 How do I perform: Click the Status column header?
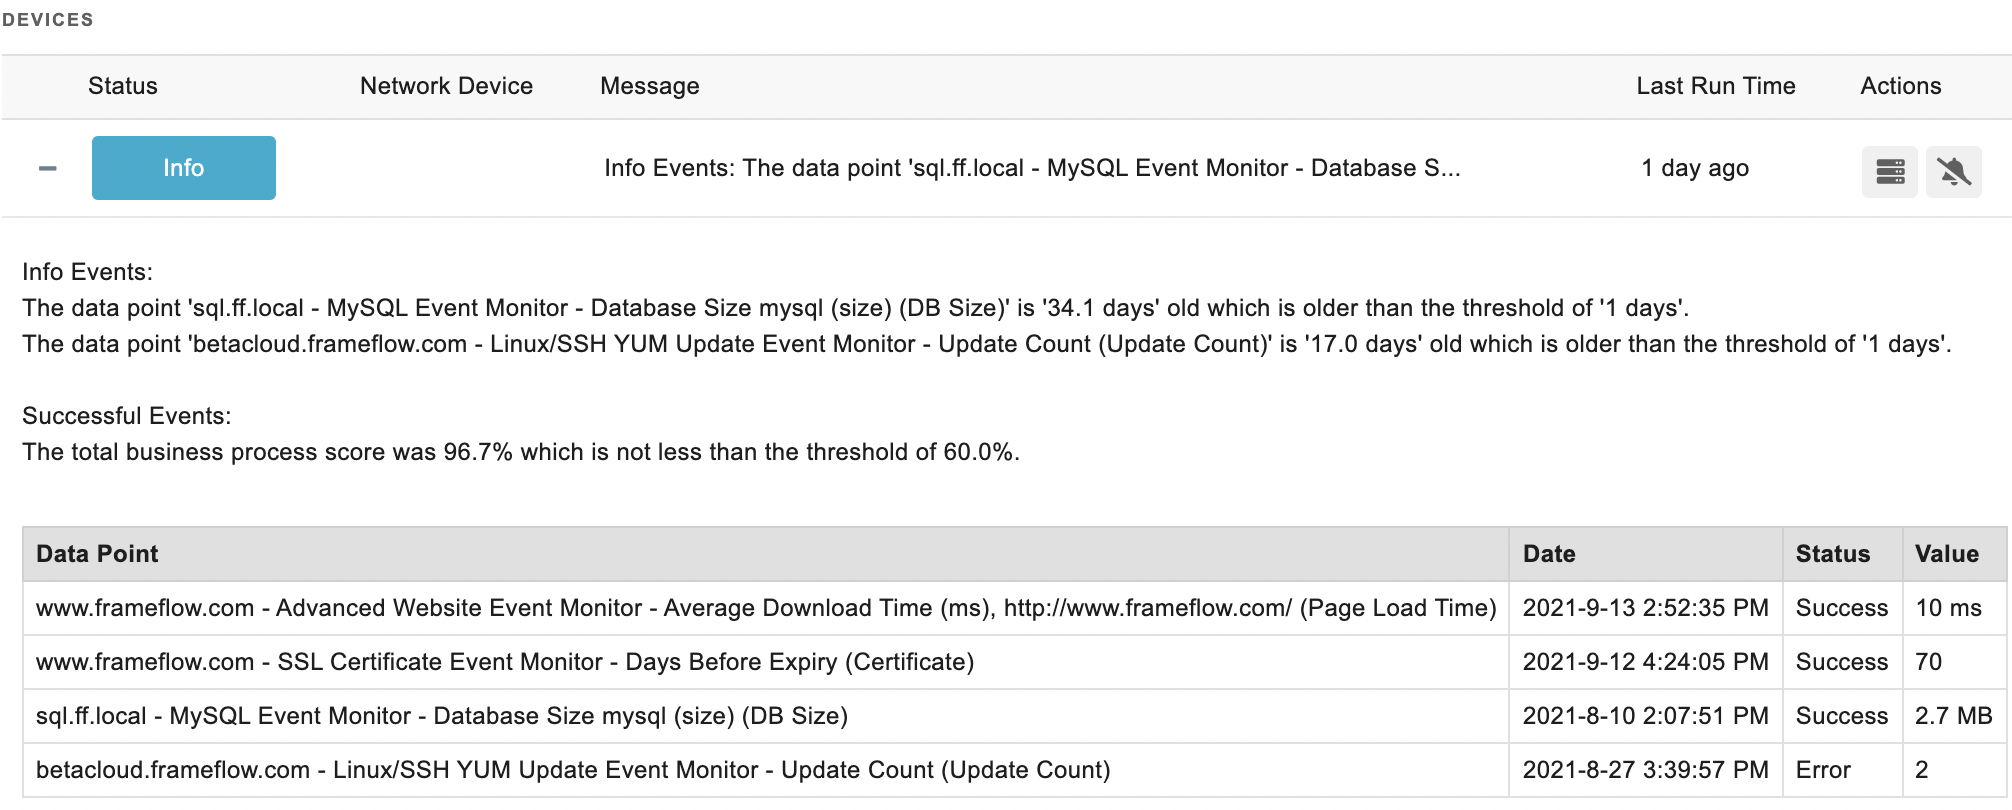[x=123, y=86]
